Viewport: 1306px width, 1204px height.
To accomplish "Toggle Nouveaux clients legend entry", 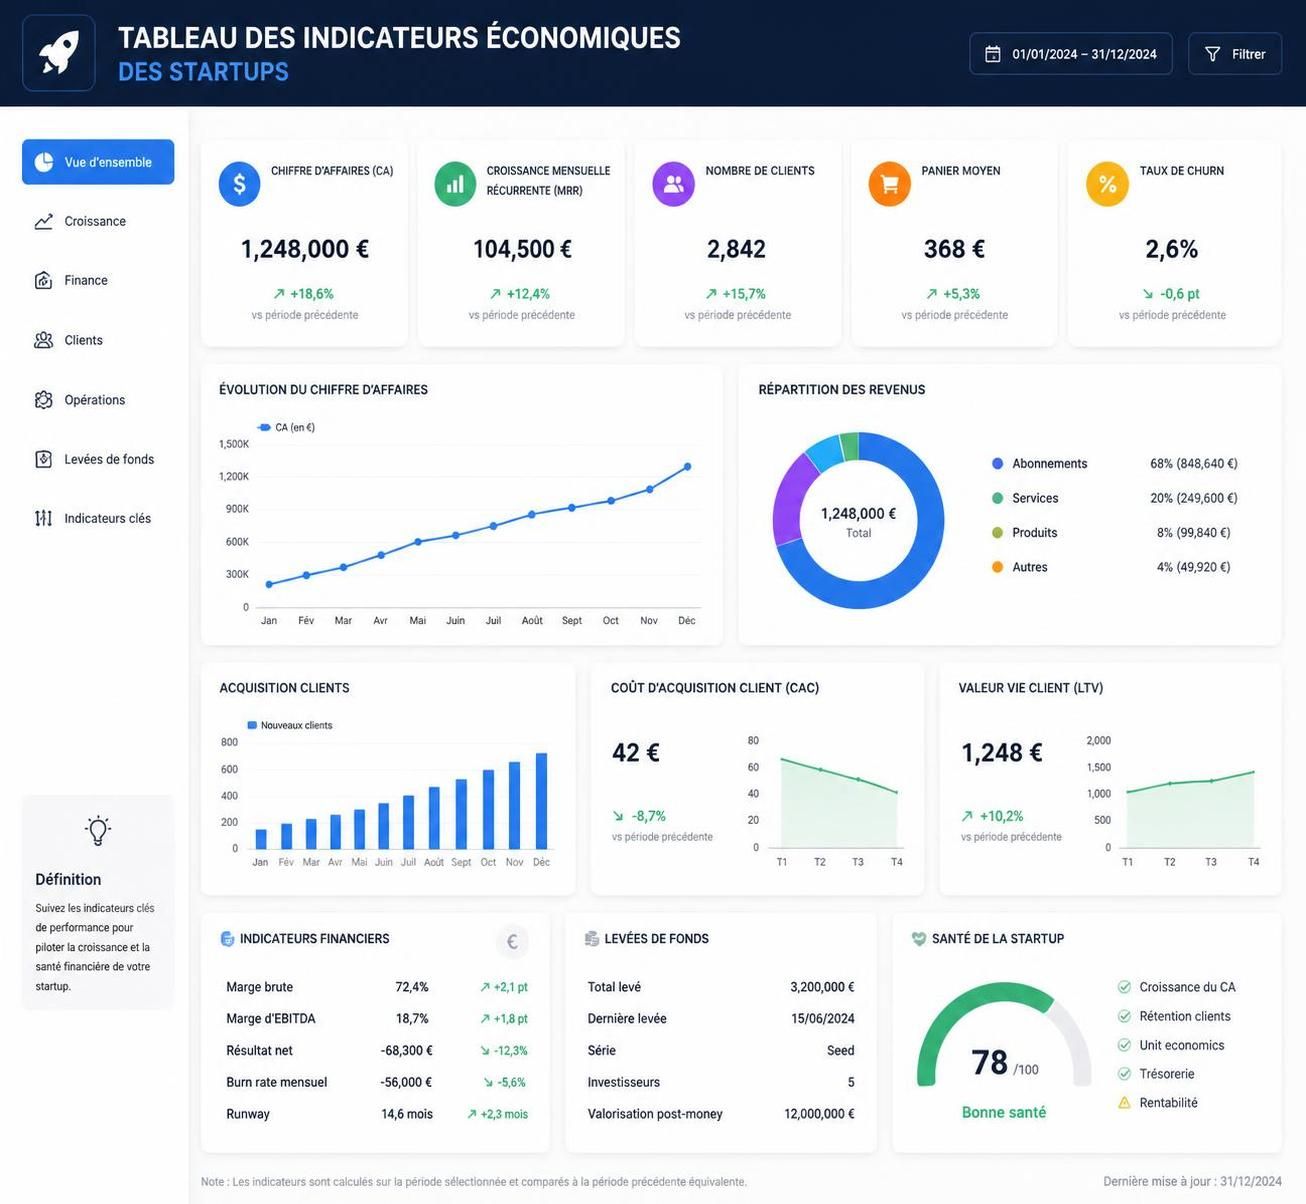I will 290,725.
